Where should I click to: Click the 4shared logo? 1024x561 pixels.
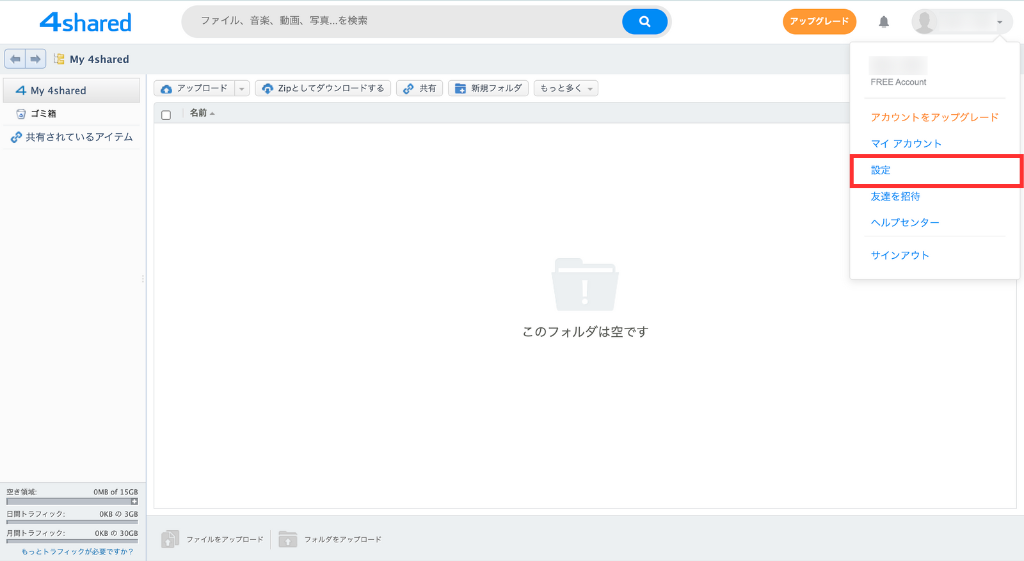(85, 21)
